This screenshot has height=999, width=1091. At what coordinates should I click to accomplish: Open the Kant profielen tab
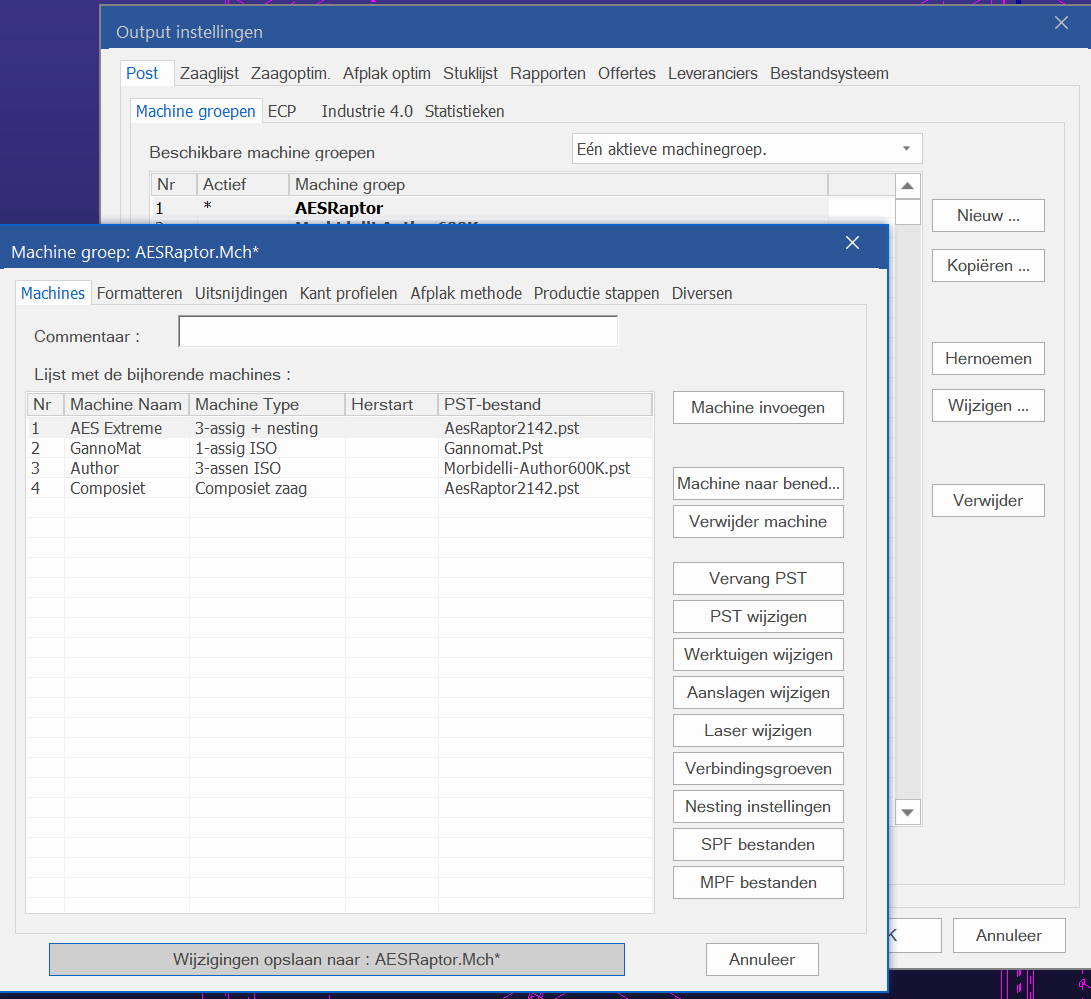[348, 293]
